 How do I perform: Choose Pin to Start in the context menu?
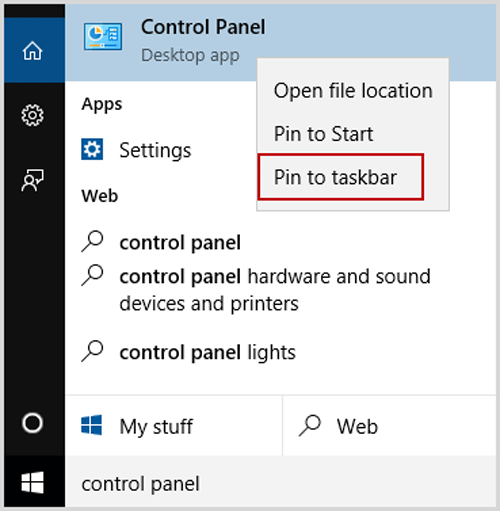[x=353, y=134]
